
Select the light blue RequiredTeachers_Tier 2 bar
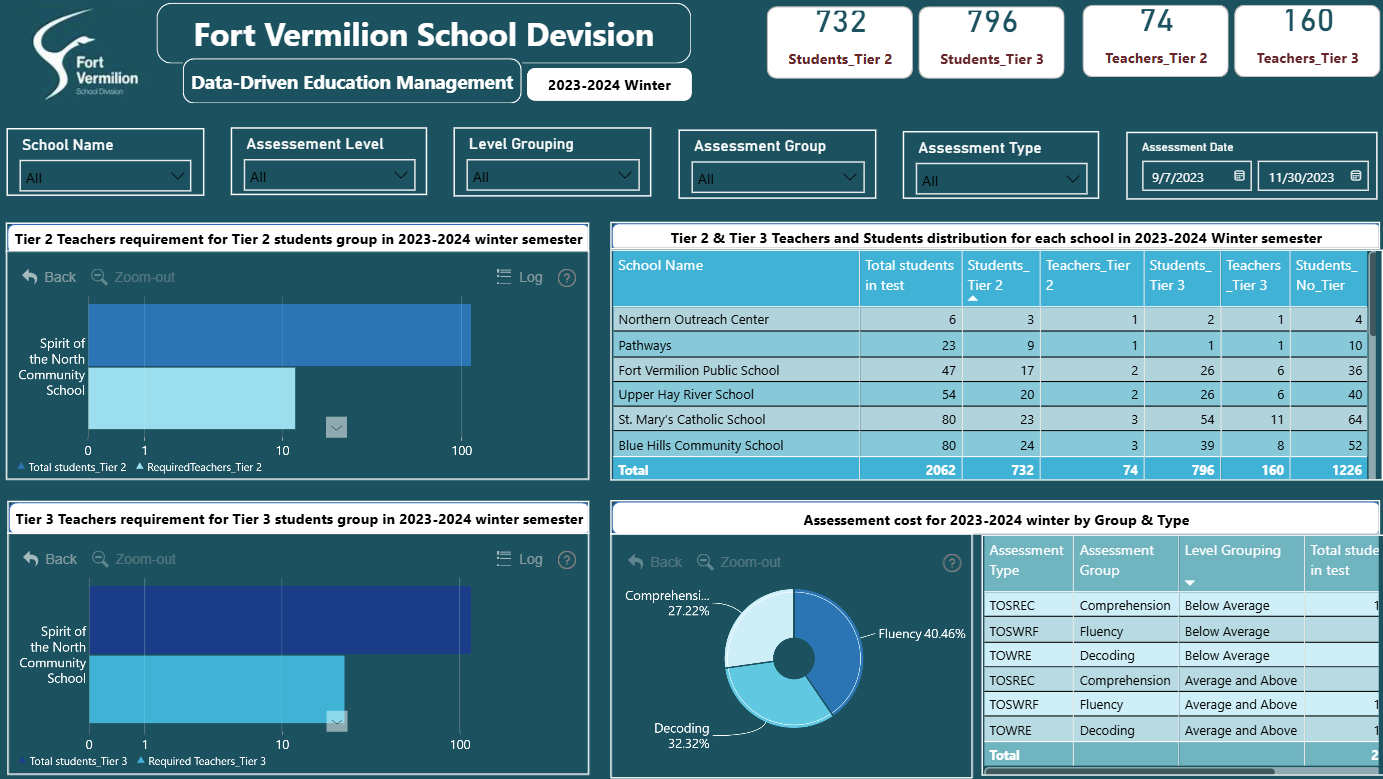tap(191, 398)
